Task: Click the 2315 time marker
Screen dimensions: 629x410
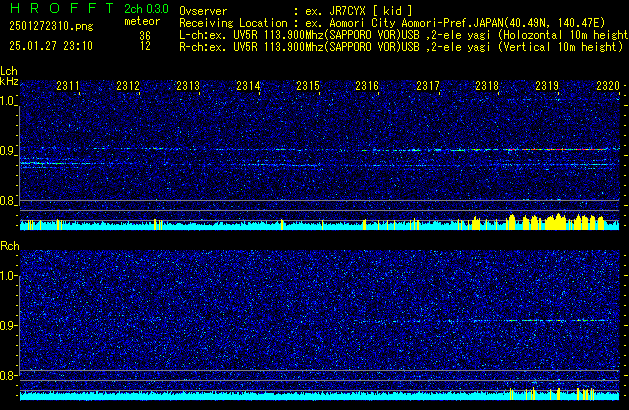Action: (x=308, y=86)
